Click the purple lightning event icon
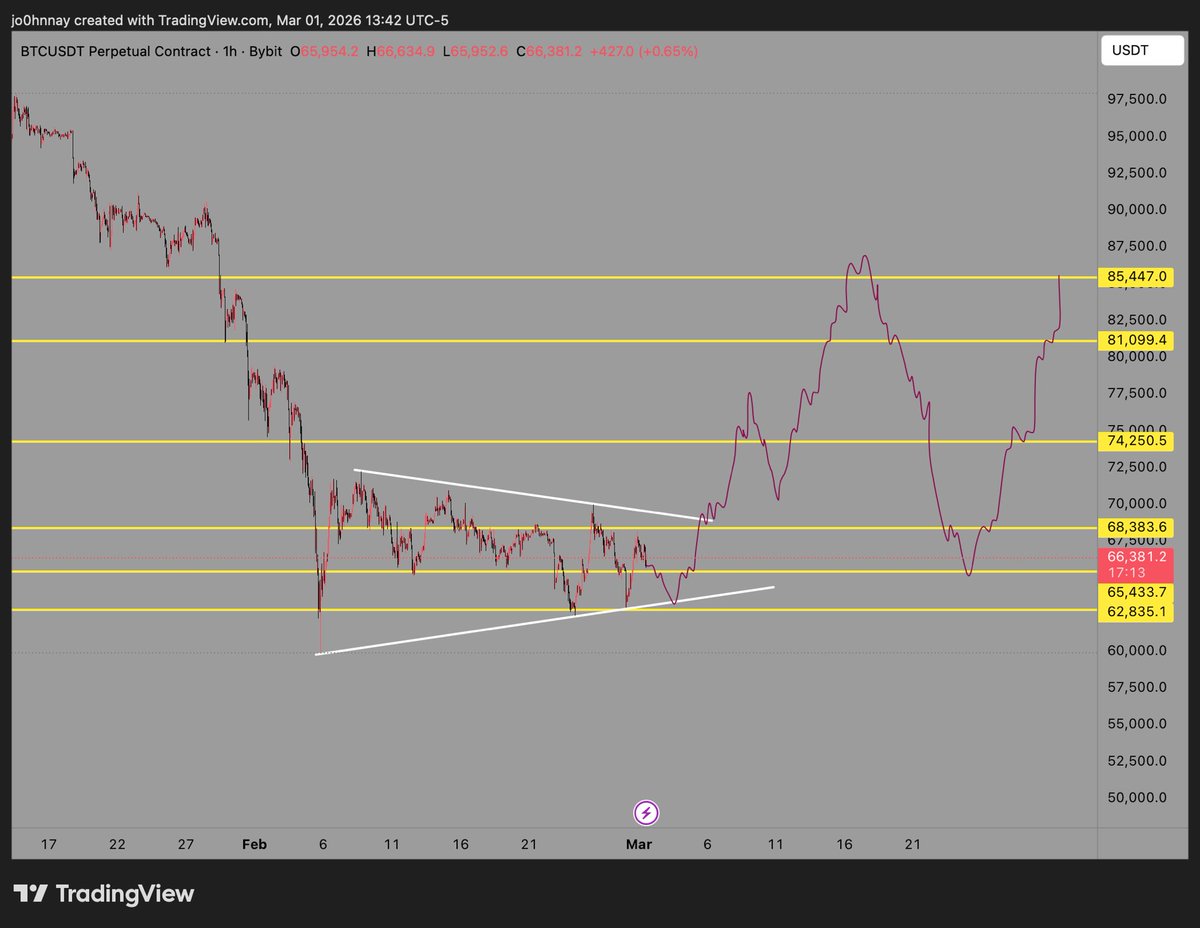The width and height of the screenshot is (1200, 928). [646, 812]
